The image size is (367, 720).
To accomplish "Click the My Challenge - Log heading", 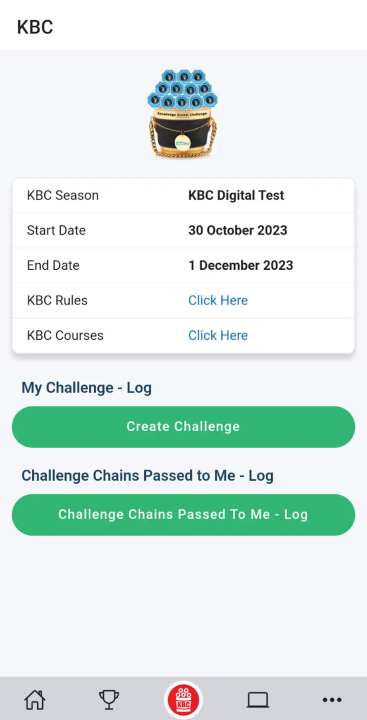I will tap(86, 388).
